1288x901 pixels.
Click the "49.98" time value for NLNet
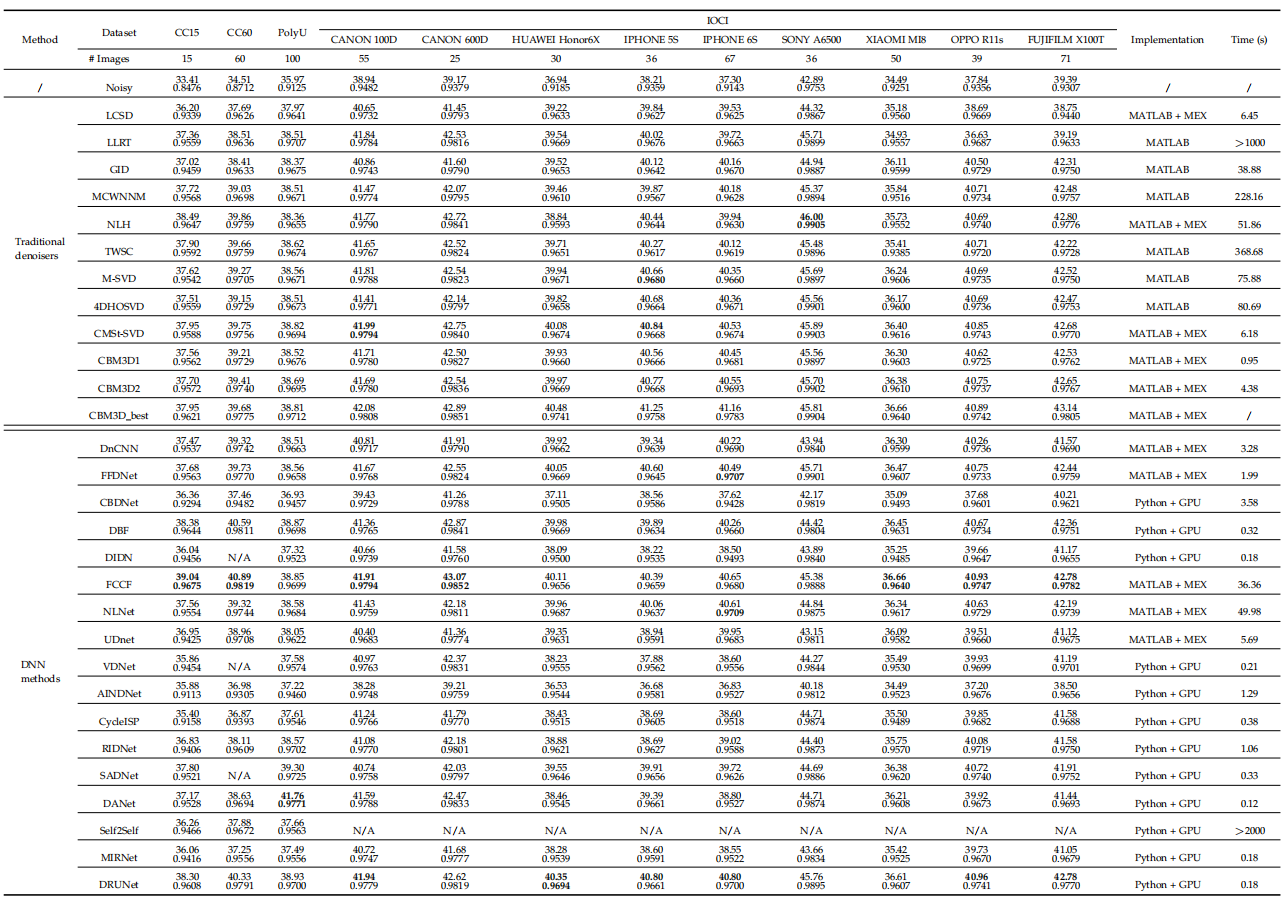[x=1248, y=612]
